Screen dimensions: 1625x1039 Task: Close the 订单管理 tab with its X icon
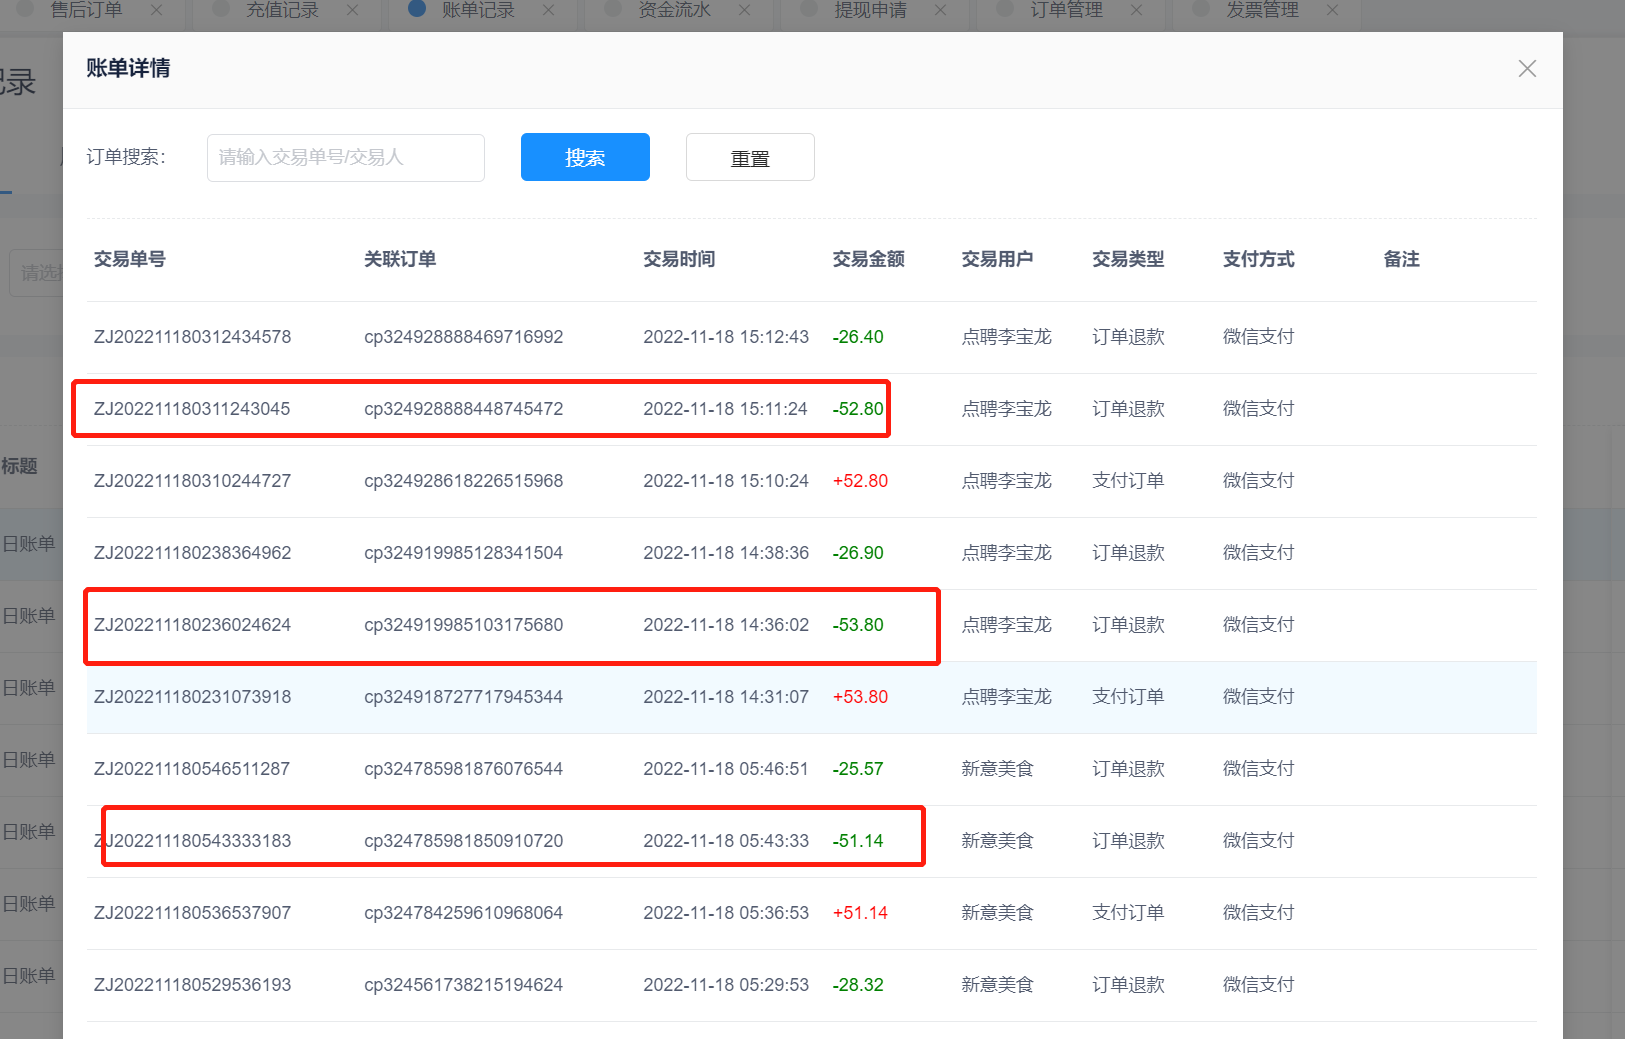[x=1136, y=10]
